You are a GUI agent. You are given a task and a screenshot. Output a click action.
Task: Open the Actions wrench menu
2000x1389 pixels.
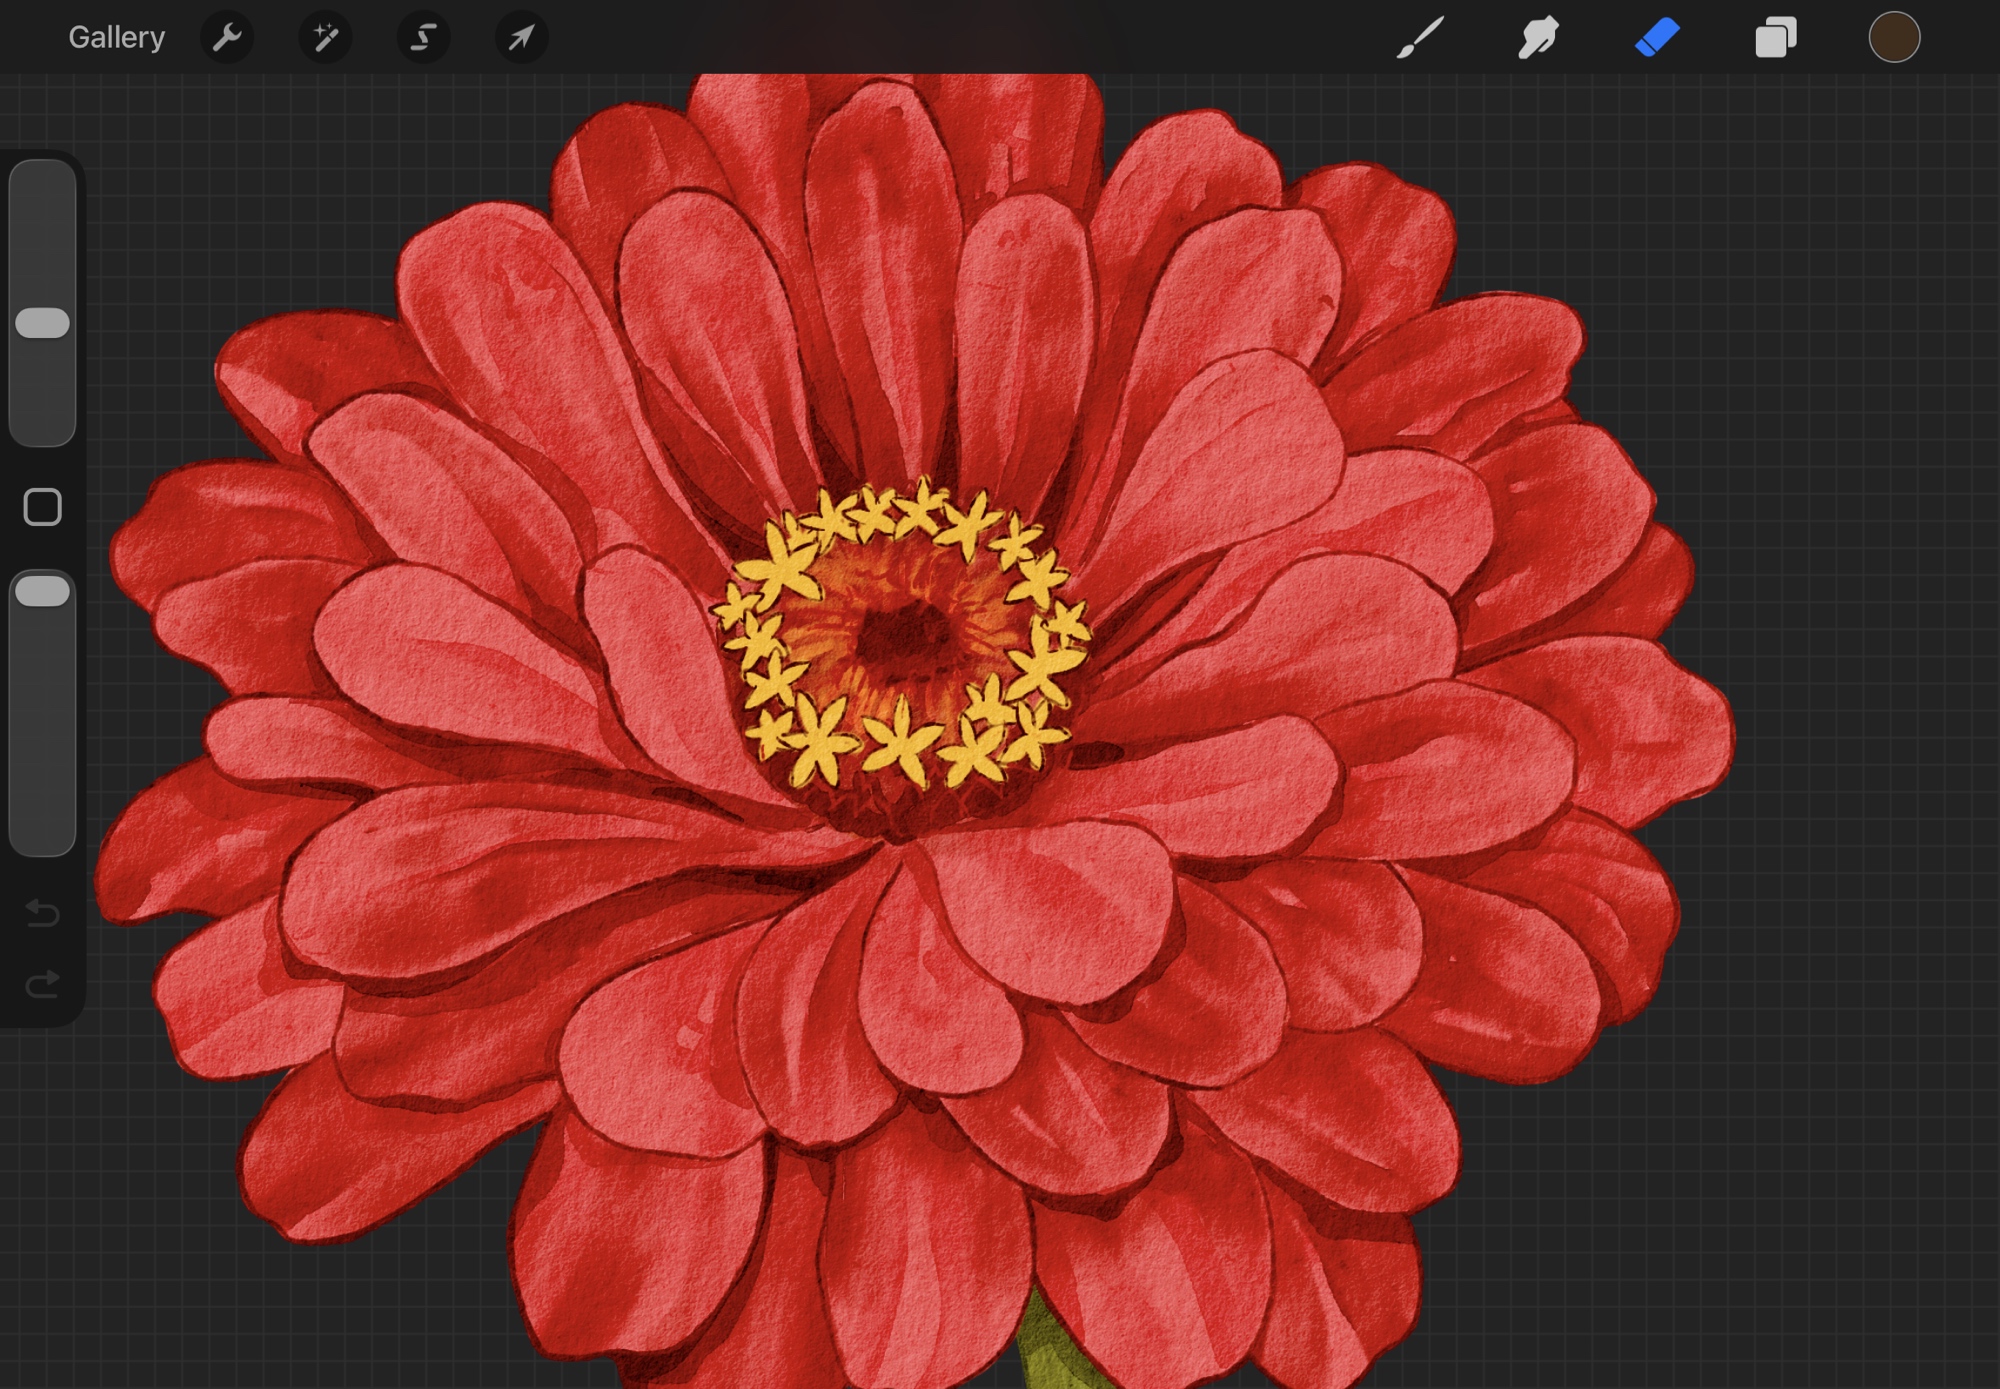tap(227, 38)
